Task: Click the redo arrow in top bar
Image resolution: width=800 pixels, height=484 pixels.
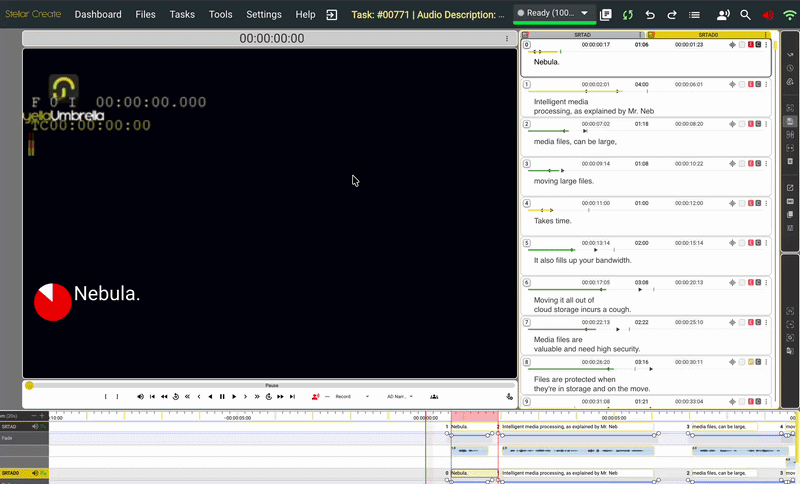Action: 672,15
